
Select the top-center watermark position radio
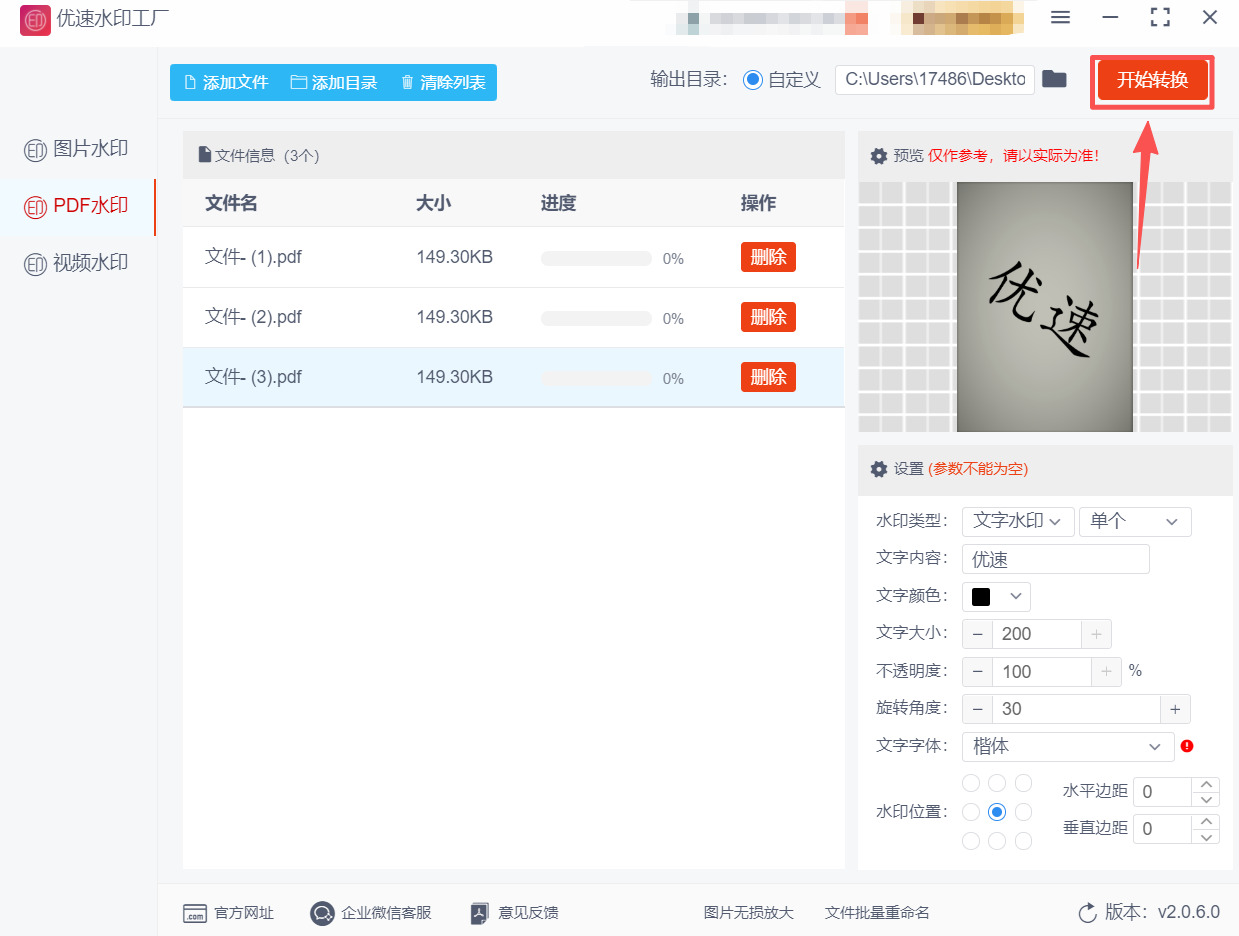point(997,783)
